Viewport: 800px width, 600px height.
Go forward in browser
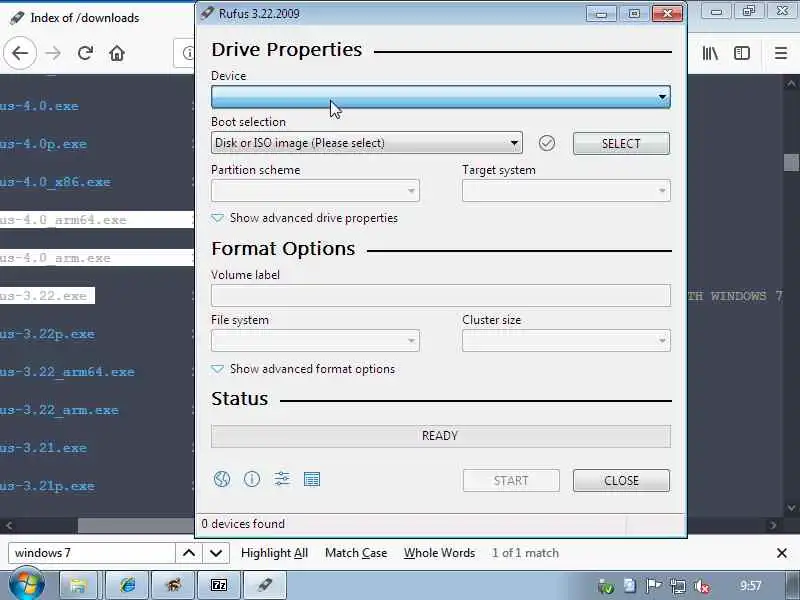click(x=53, y=53)
